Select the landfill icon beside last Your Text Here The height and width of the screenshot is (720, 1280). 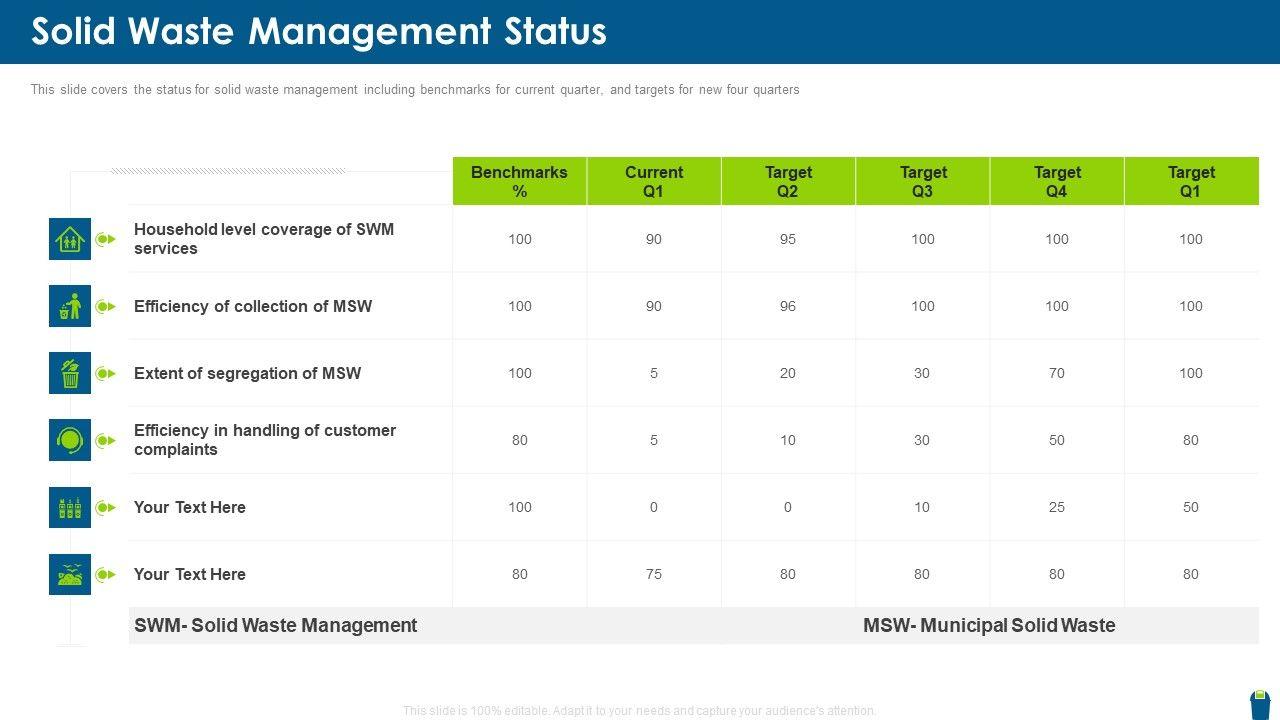point(70,574)
